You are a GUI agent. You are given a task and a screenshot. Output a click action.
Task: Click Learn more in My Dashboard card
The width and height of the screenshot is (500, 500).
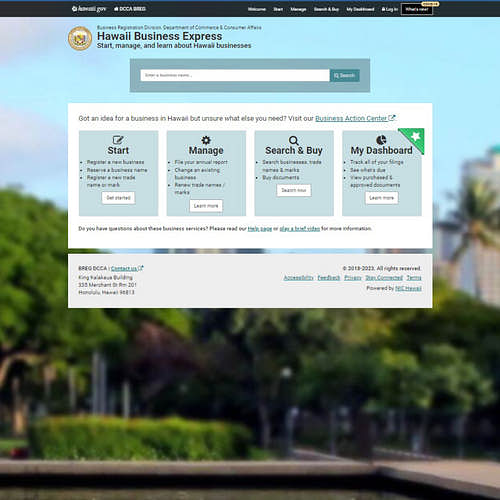381,198
